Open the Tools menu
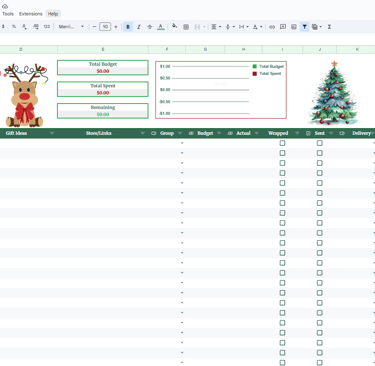 coord(8,14)
